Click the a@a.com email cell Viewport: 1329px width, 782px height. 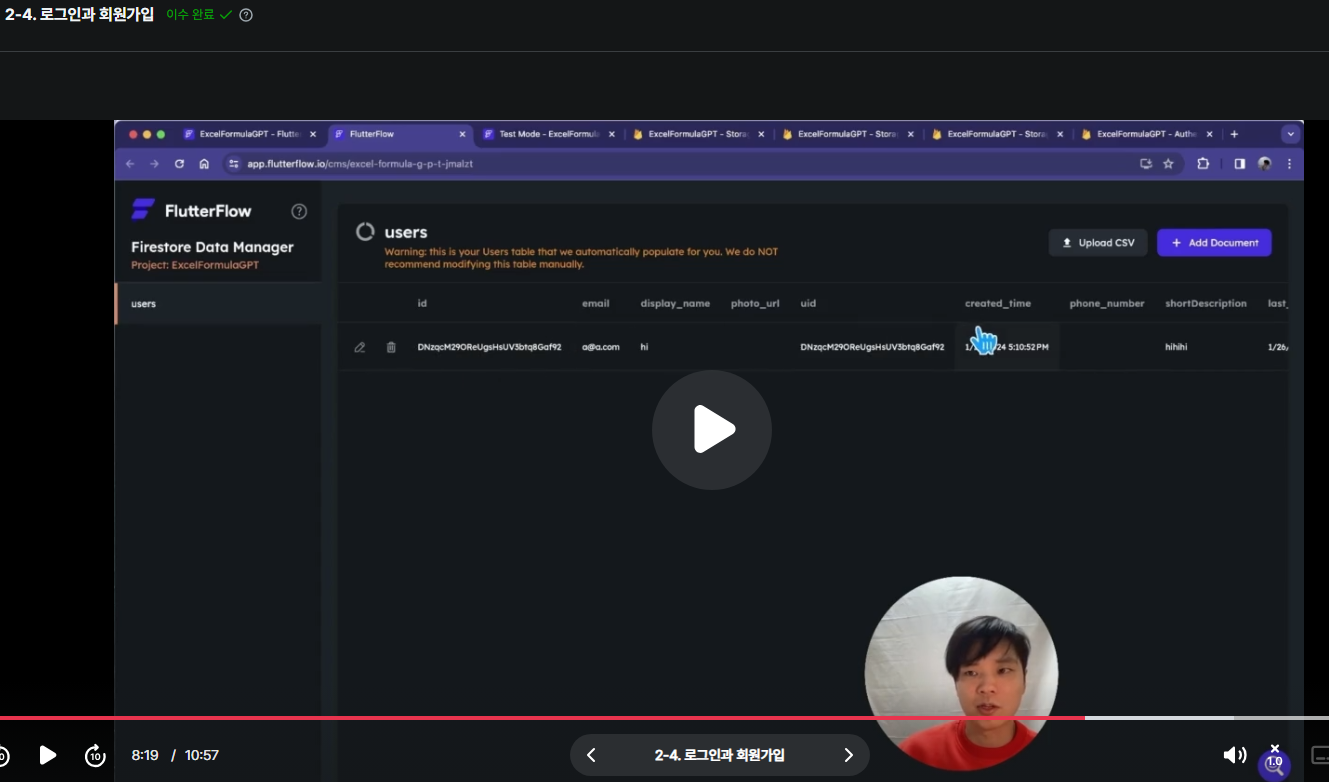(601, 347)
